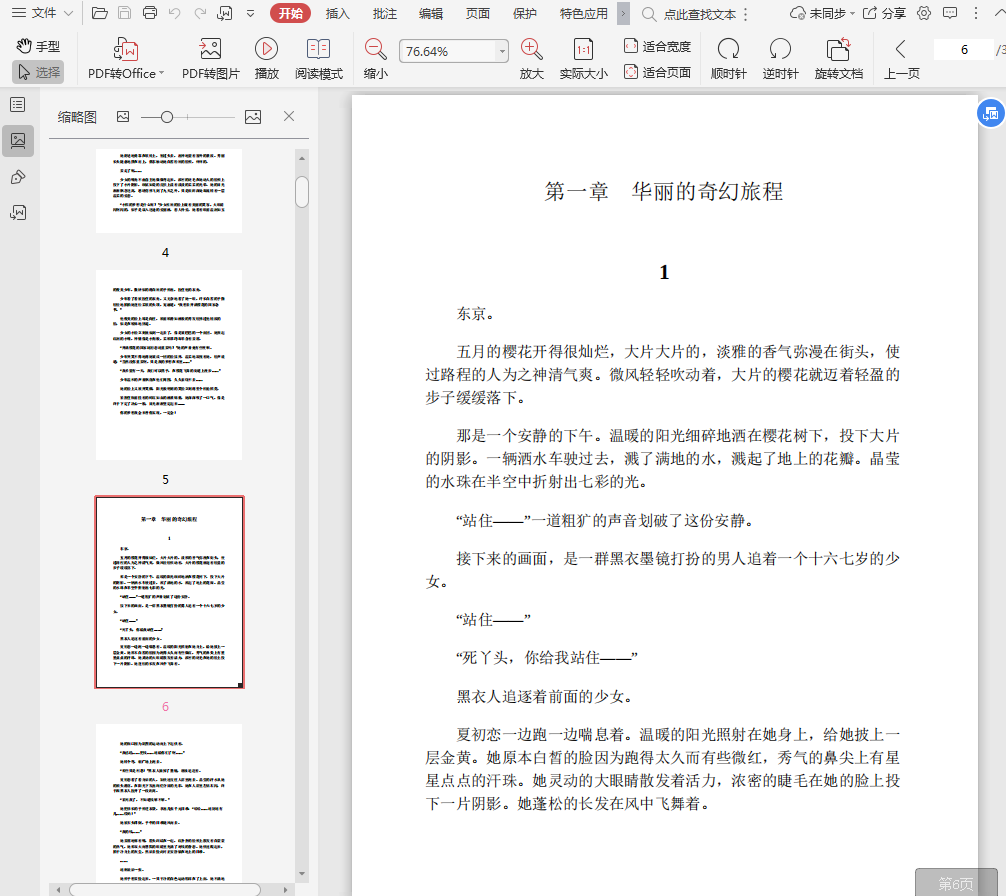Switch to the 插入 tab

[337, 13]
